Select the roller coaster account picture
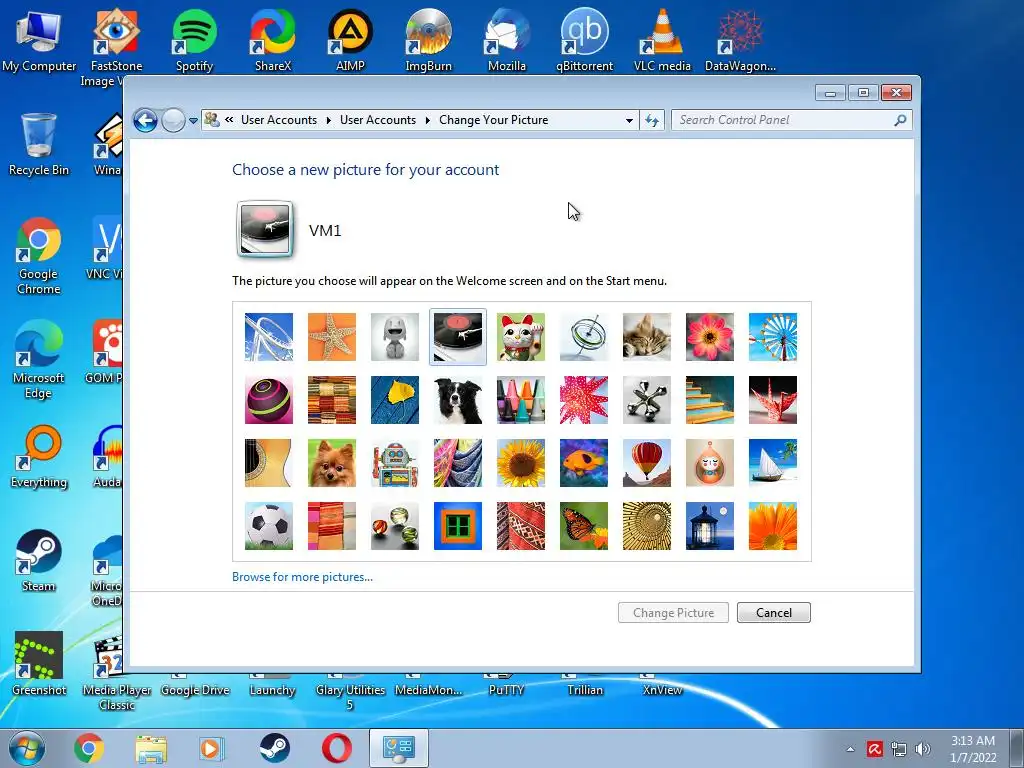The image size is (1024, 768). 268,337
